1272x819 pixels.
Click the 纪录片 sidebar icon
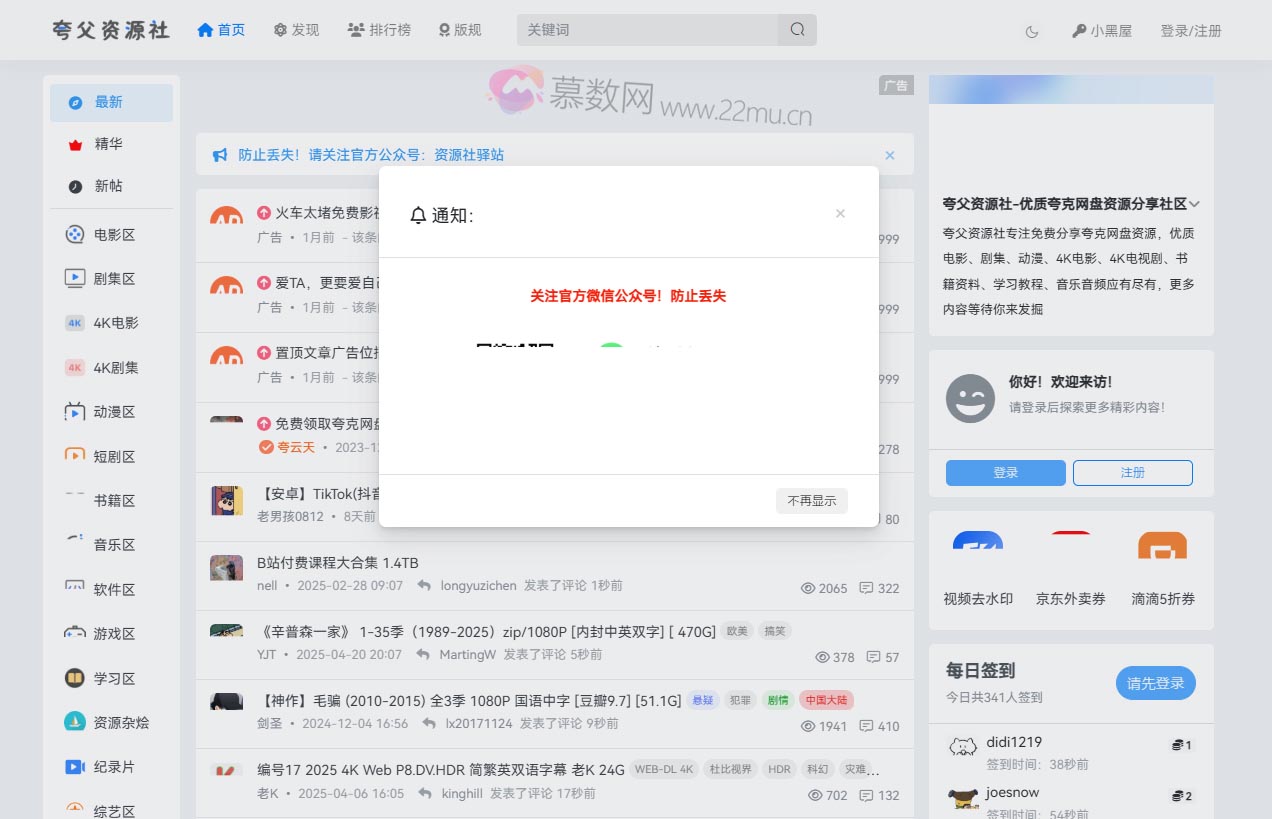(74, 766)
